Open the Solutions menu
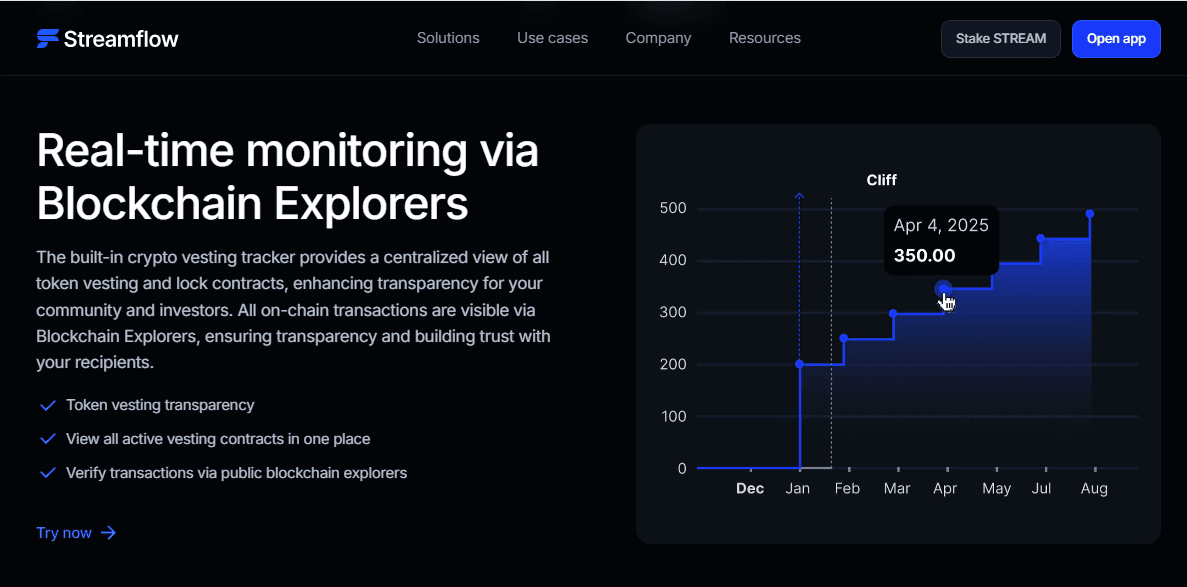Screen dimensions: 1187x587 (448, 38)
